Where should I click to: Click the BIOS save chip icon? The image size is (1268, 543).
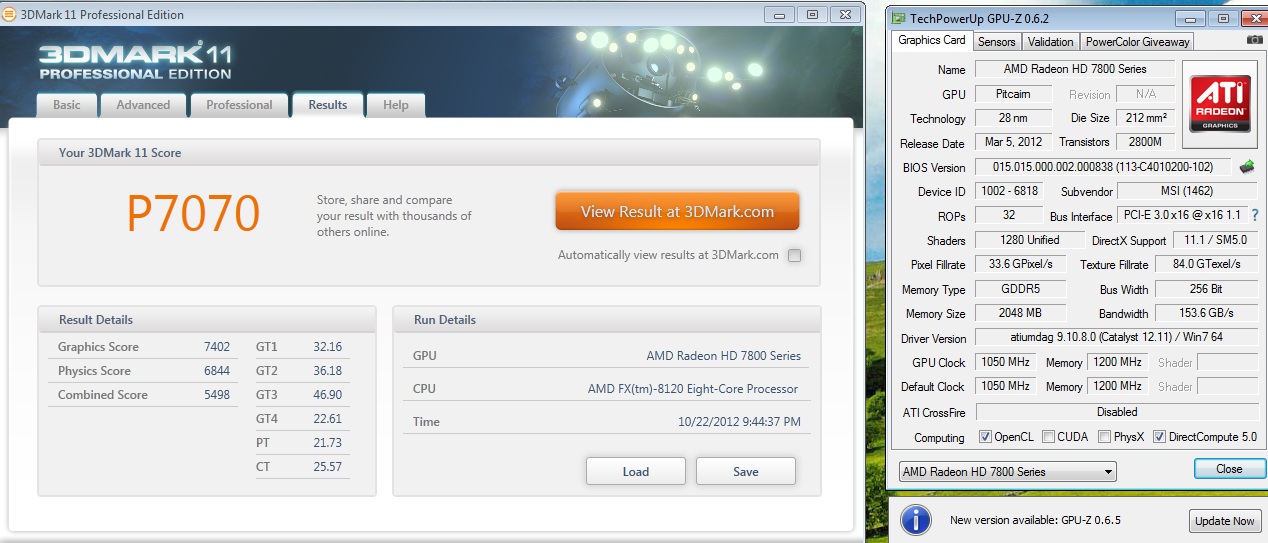1246,167
